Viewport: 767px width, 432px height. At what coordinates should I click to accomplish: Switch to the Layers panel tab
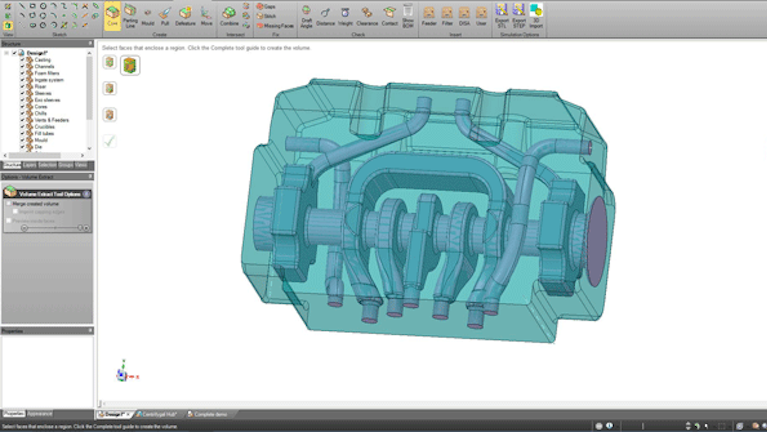tap(30, 165)
